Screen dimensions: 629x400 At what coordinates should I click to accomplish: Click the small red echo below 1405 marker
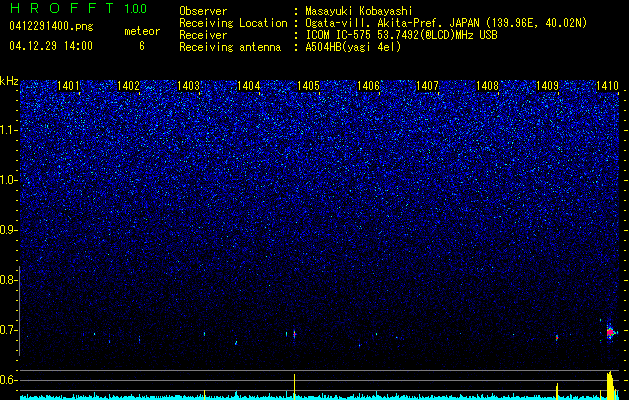294,334
